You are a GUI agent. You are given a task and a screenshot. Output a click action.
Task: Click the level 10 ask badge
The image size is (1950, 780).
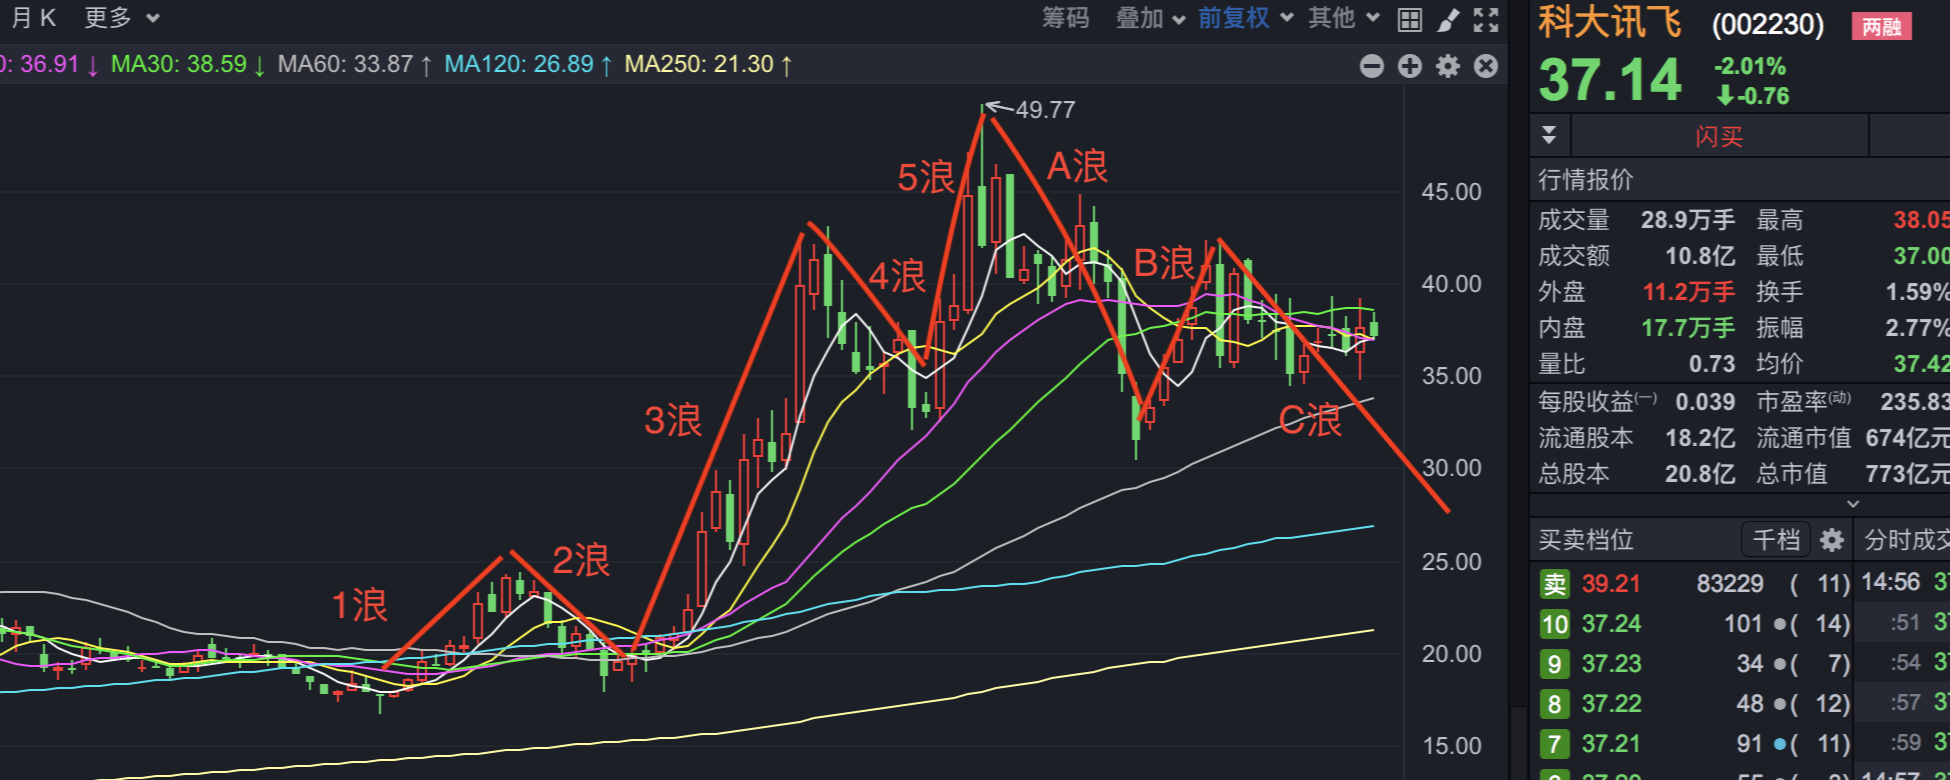click(1555, 624)
